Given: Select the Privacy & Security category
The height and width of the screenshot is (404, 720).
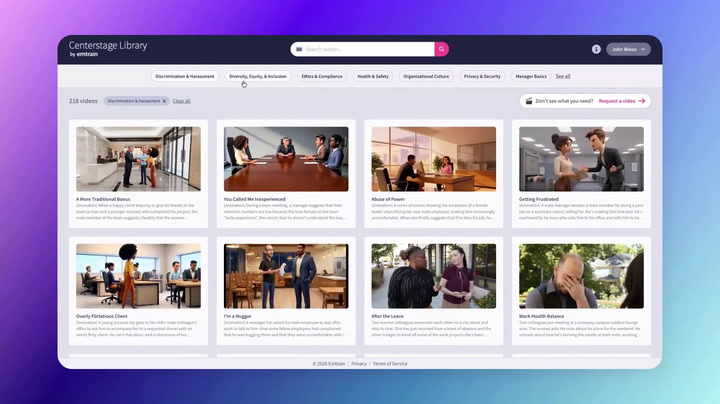Looking at the screenshot, I should point(482,76).
